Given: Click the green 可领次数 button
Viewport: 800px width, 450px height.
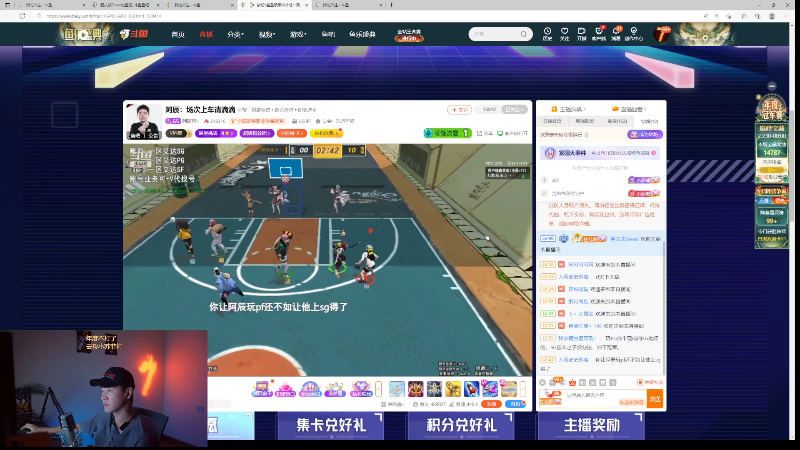Looking at the screenshot, I should (447, 133).
